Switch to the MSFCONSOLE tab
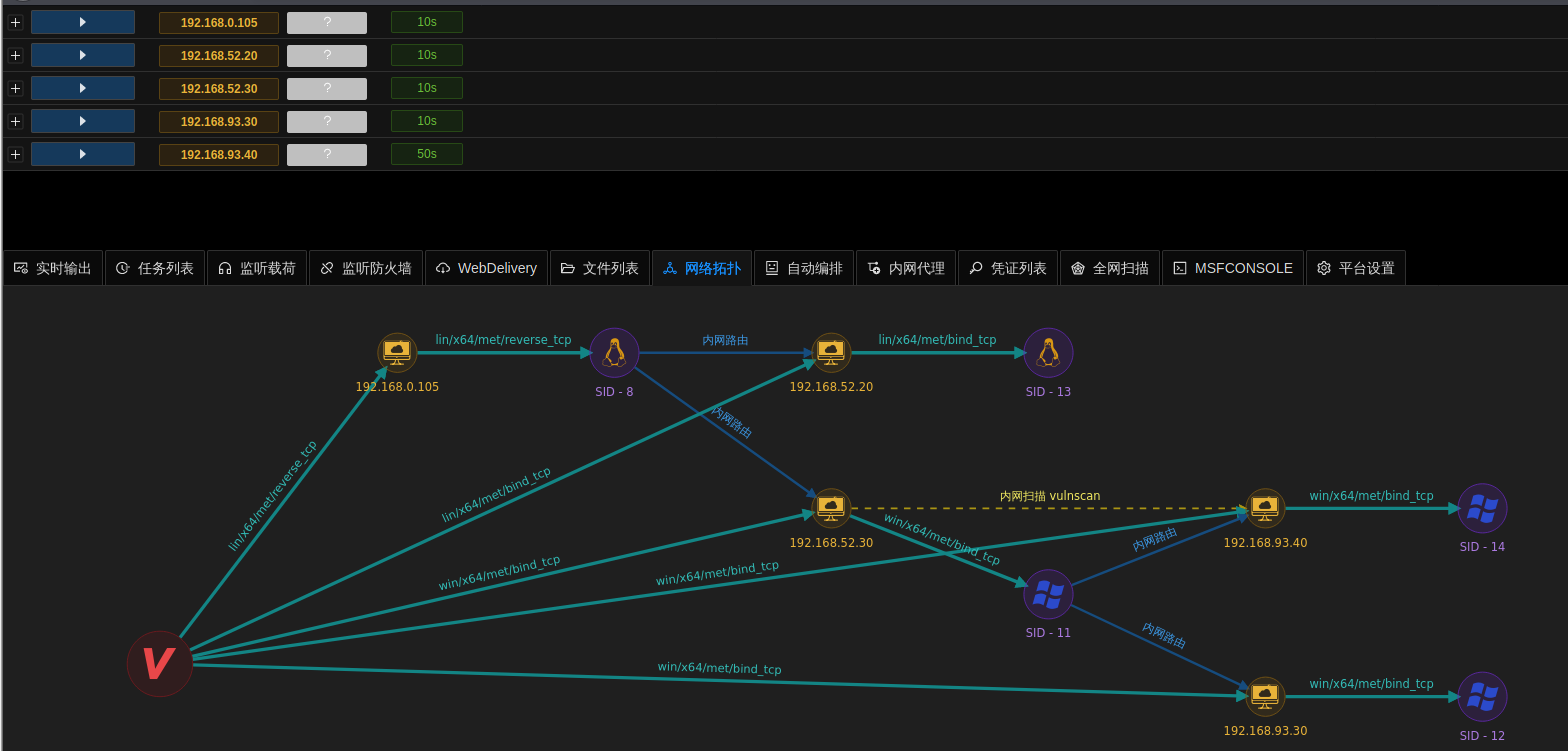The width and height of the screenshot is (1568, 751). 1233,268
